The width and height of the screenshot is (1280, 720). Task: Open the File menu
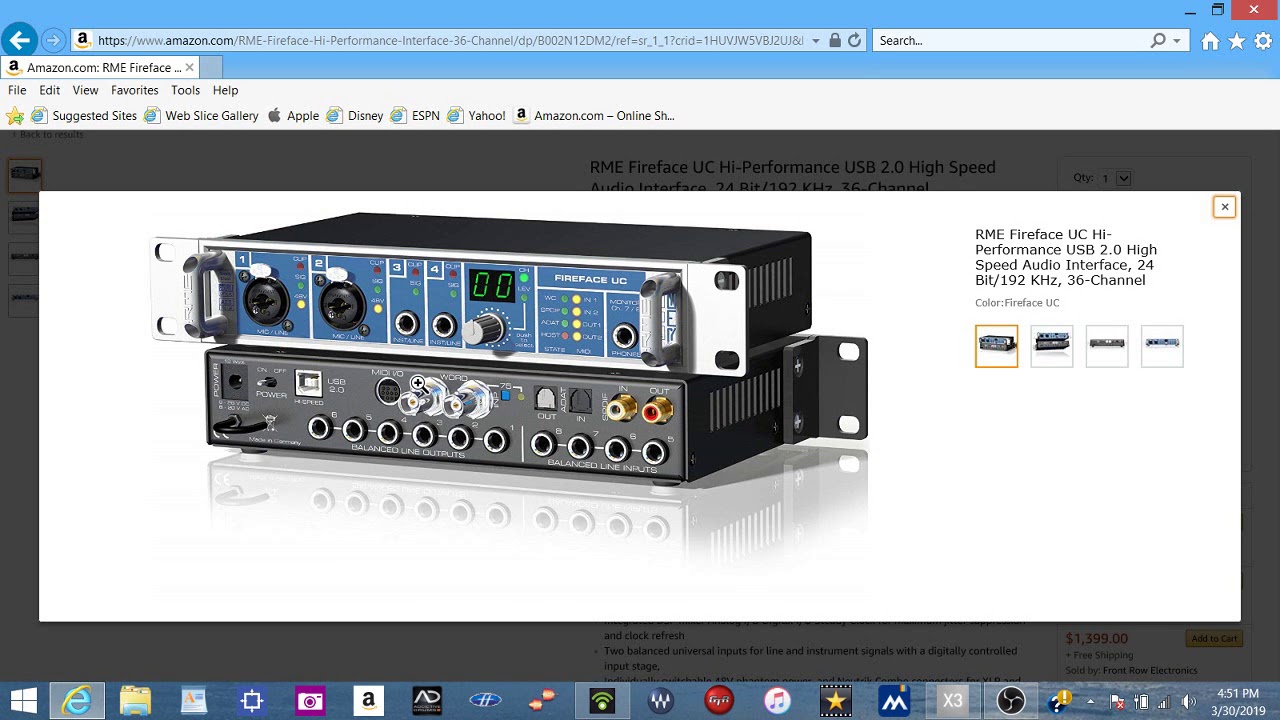(17, 90)
